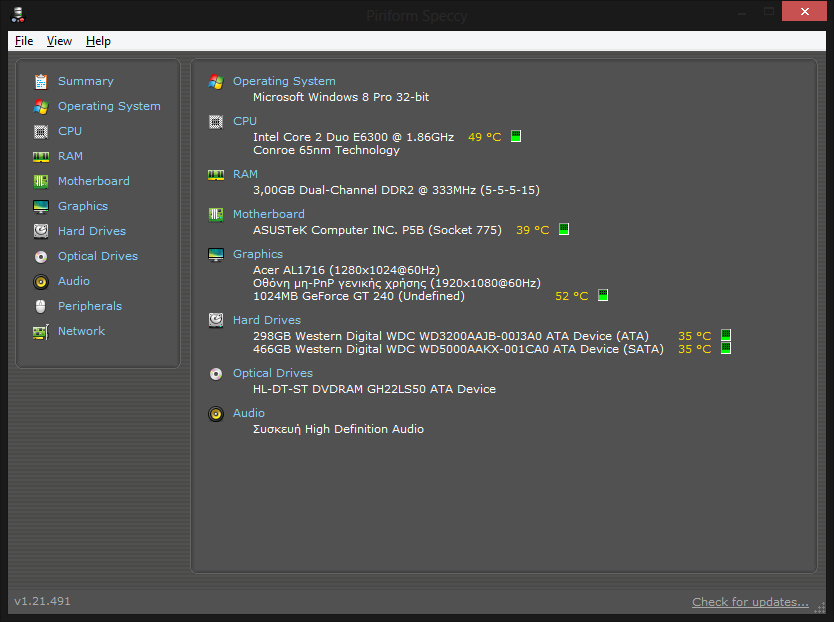Click the Check for updates link
This screenshot has width=834, height=622.
[750, 602]
